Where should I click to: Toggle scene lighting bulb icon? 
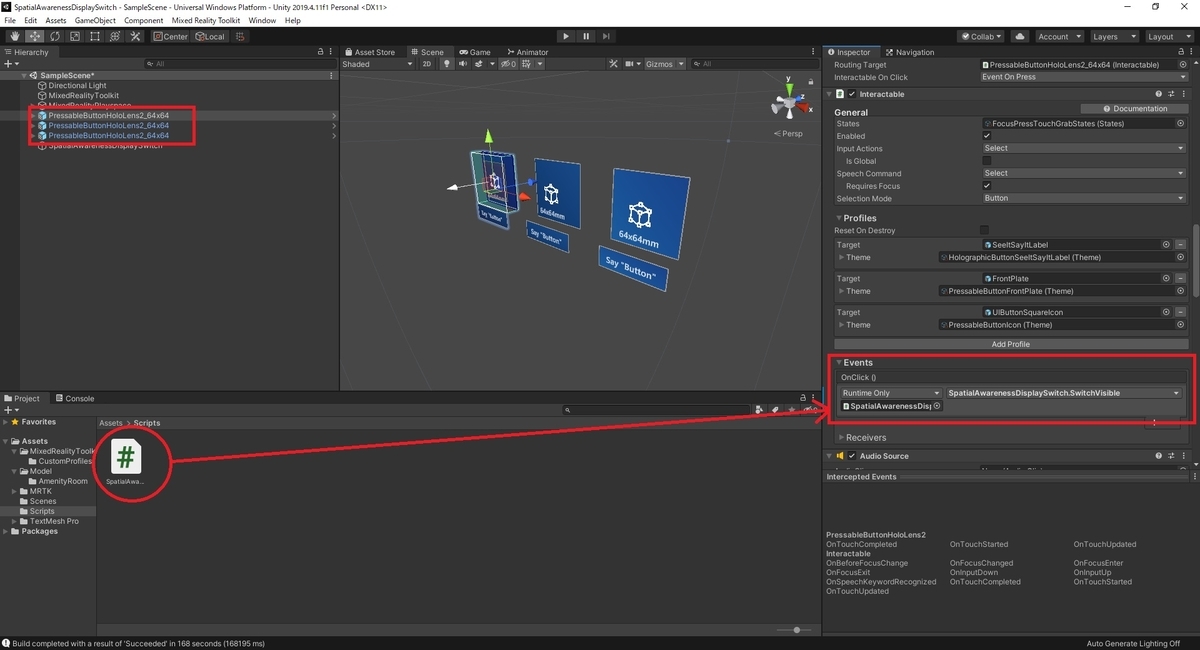tap(447, 64)
